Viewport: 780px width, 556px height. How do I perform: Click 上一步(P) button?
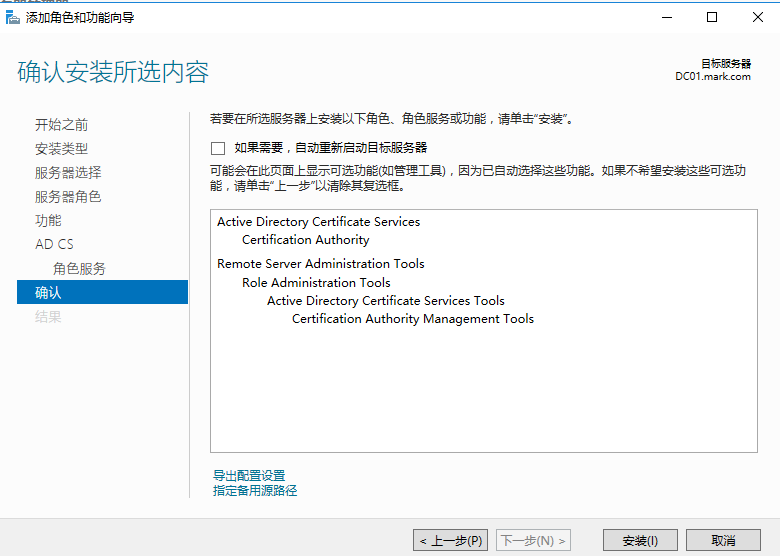coord(450,540)
